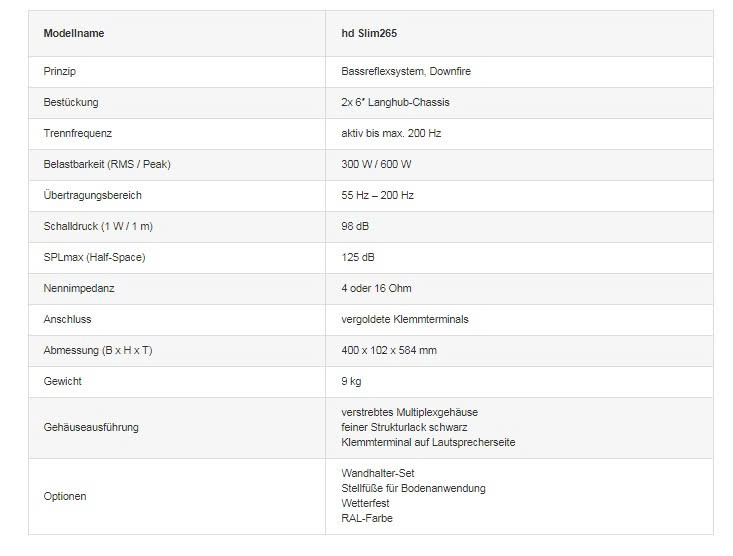
Task: Click the Trennfrequenz label
Action: tap(78, 133)
